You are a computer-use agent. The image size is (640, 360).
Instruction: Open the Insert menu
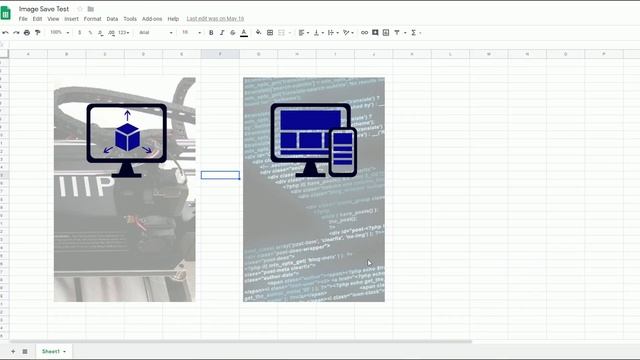[71, 19]
